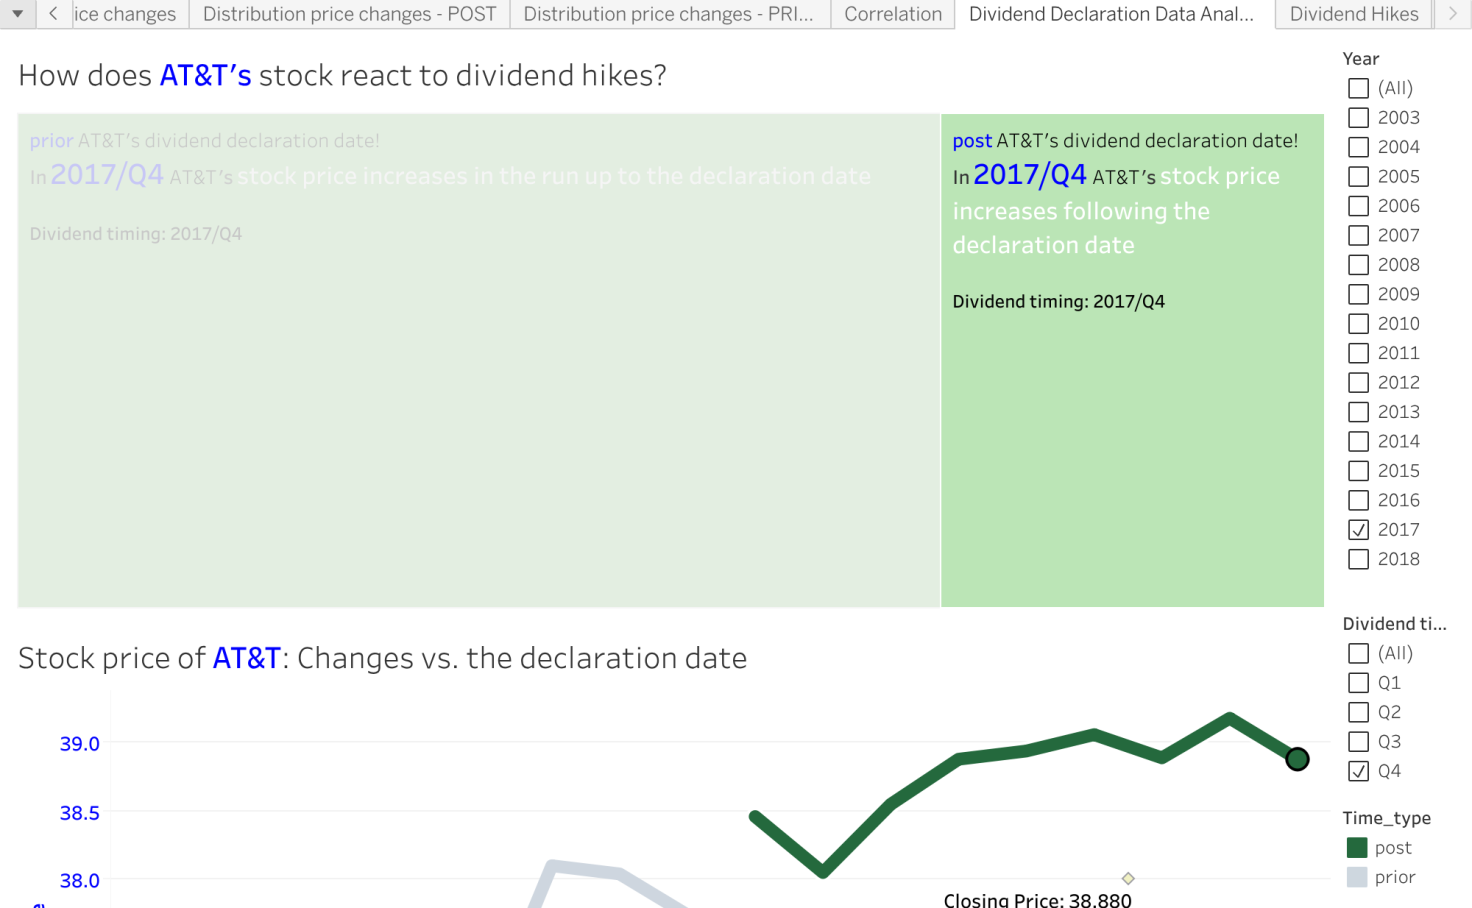The image size is (1472, 908).
Task: Click the 'Stock price of AT&T' chart title
Action: pos(382,658)
